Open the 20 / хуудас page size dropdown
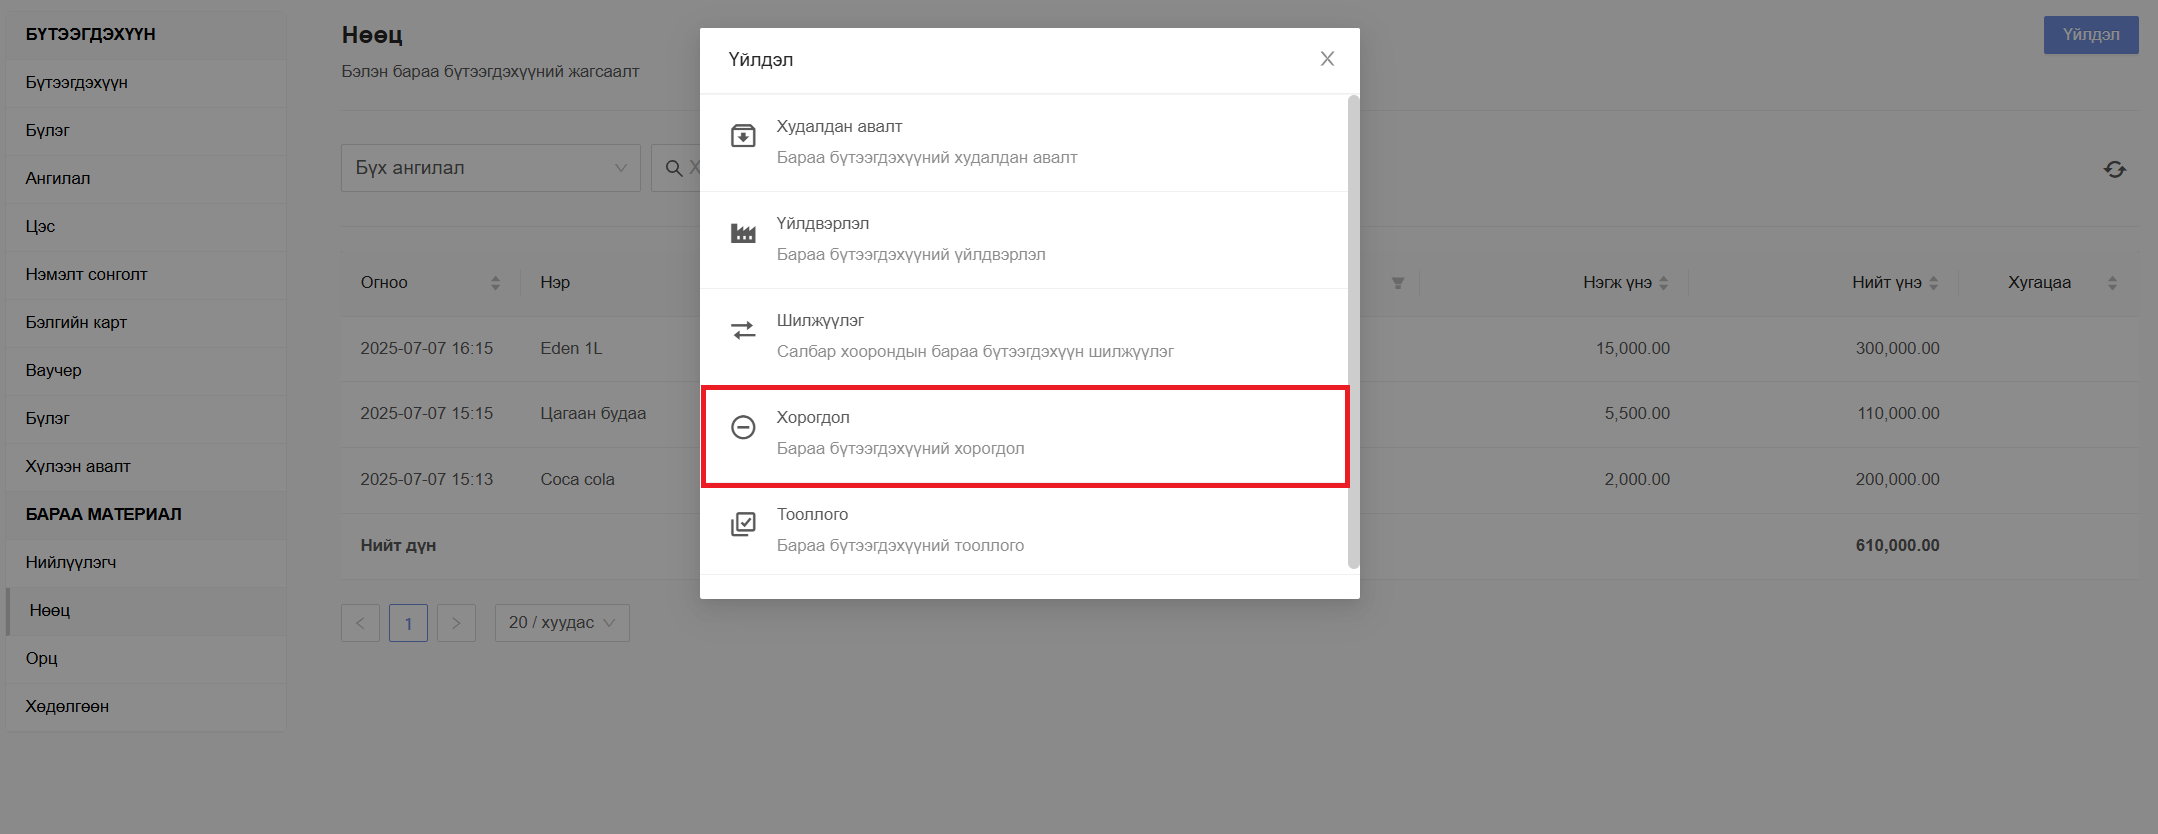Image resolution: width=2158 pixels, height=834 pixels. pyautogui.click(x=562, y=623)
